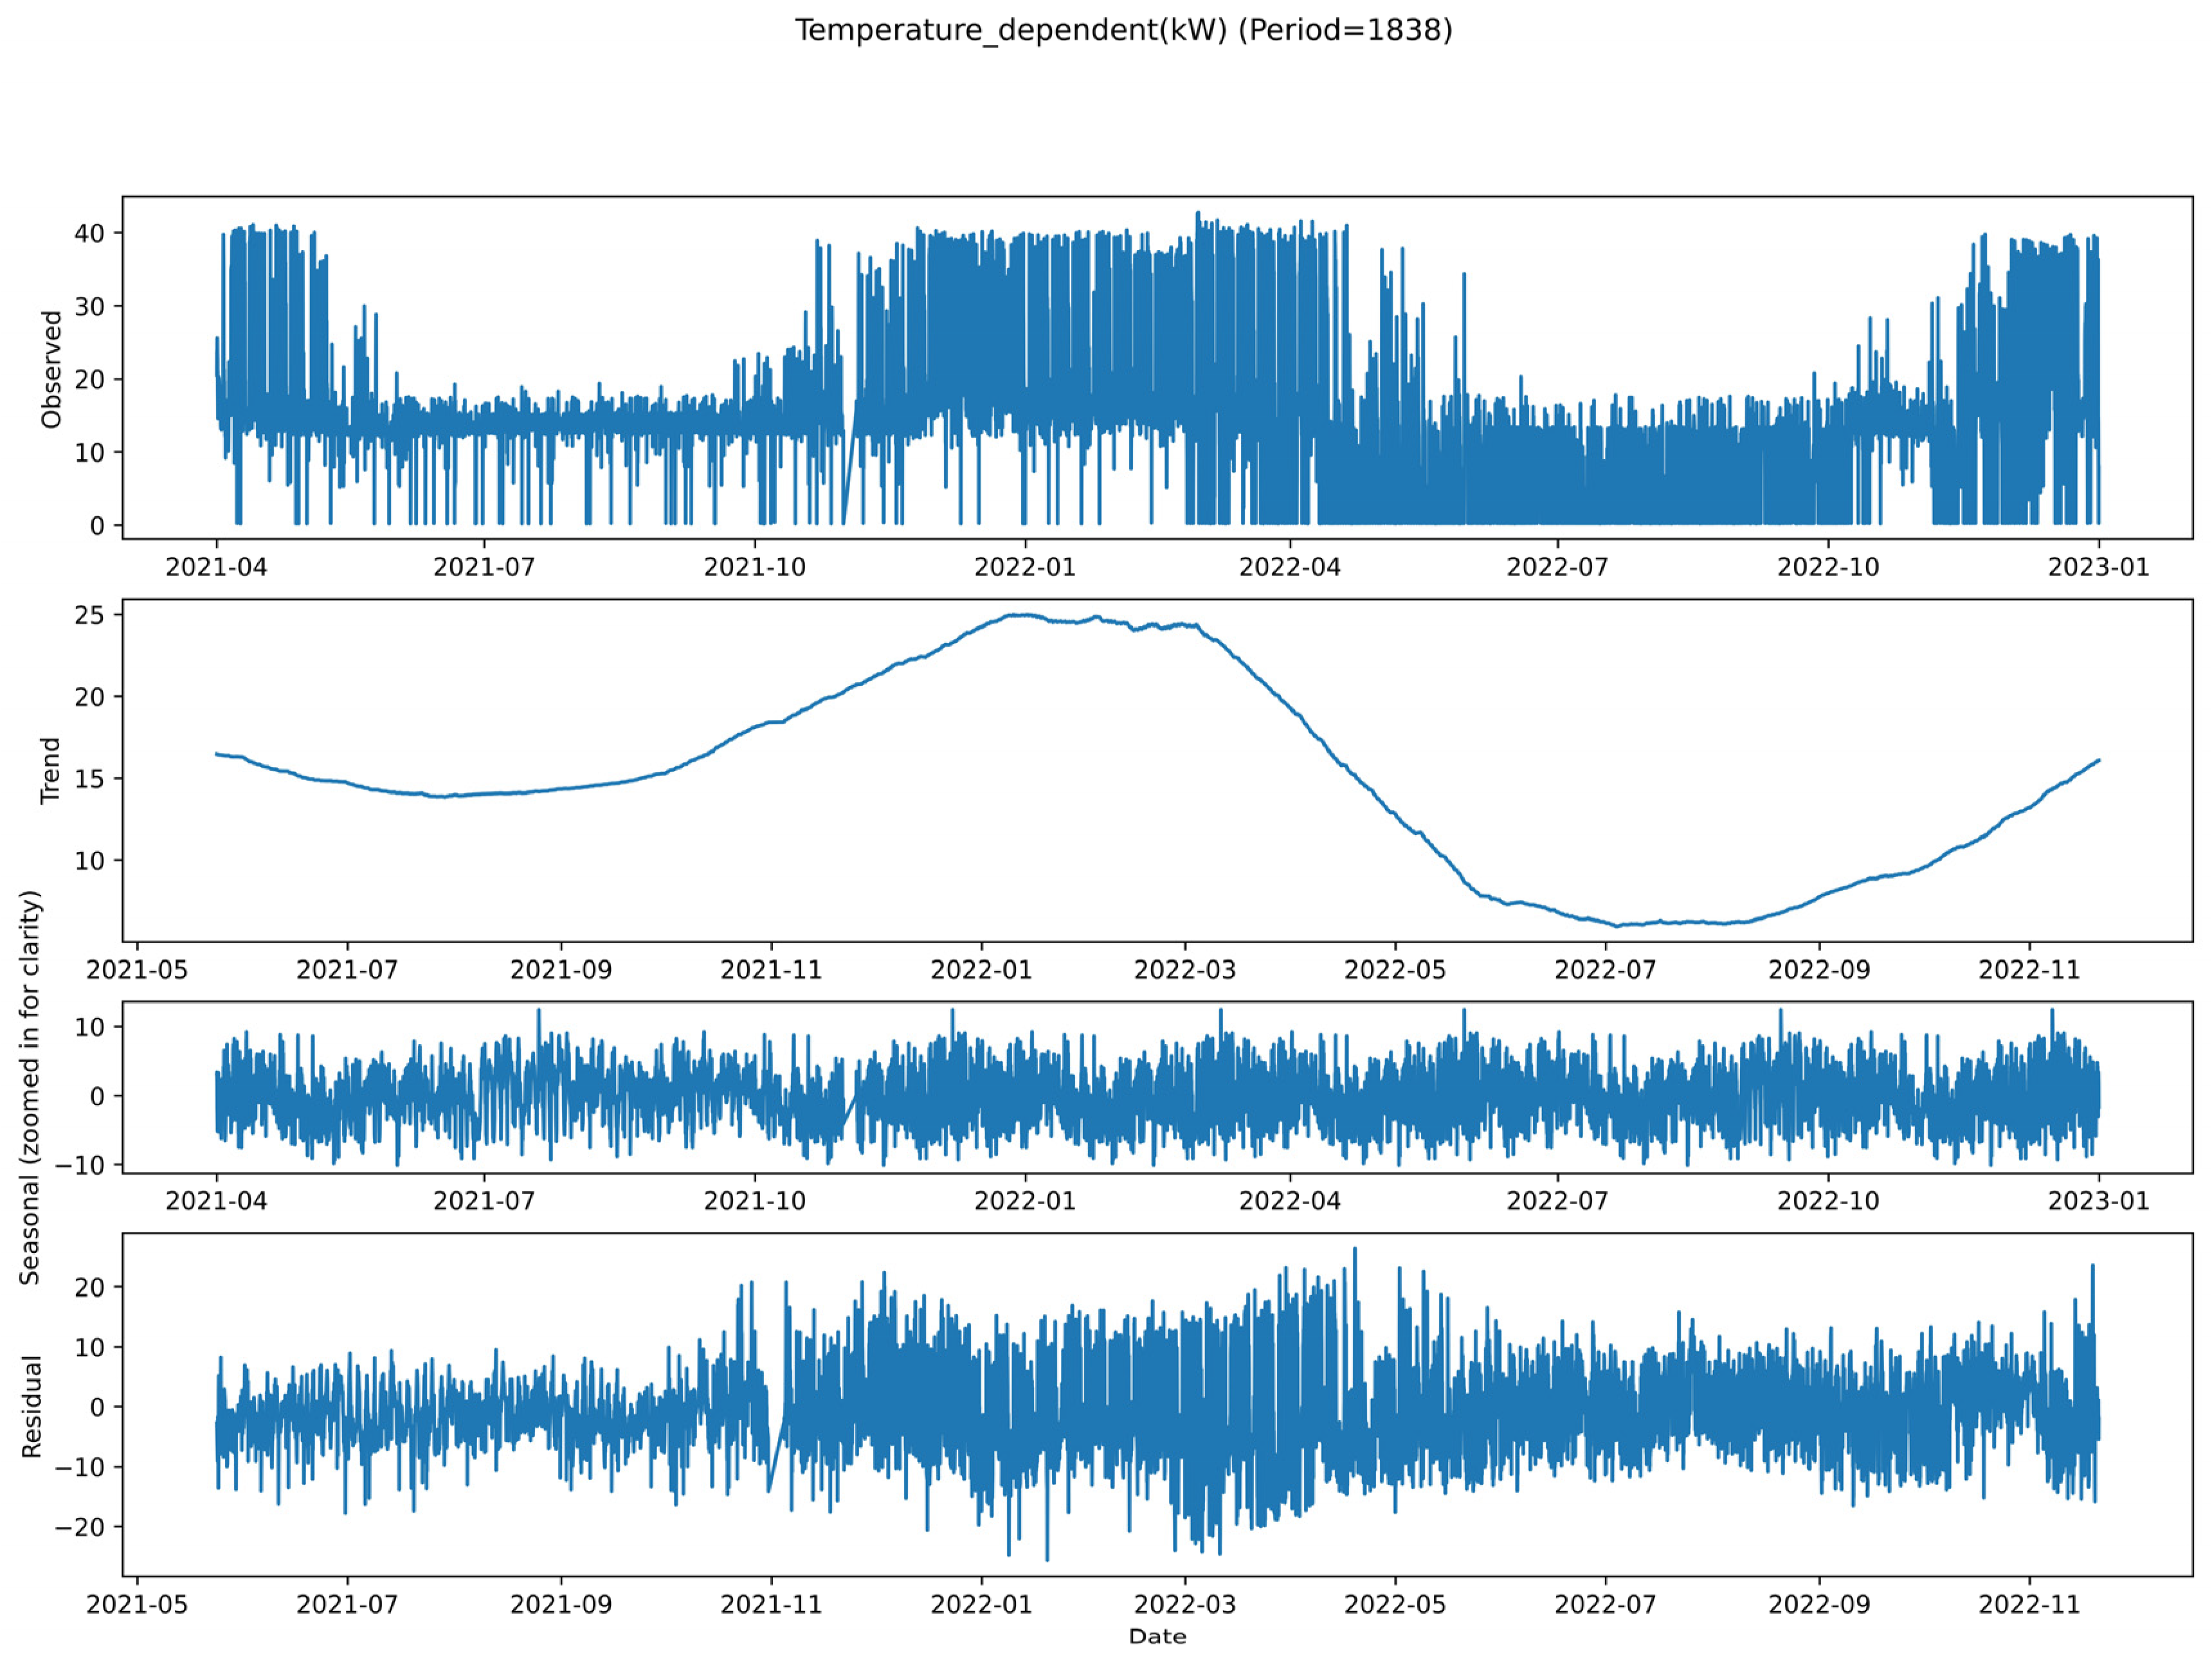Click the 'Date' x-axis label at the bottom

[x=1157, y=1637]
